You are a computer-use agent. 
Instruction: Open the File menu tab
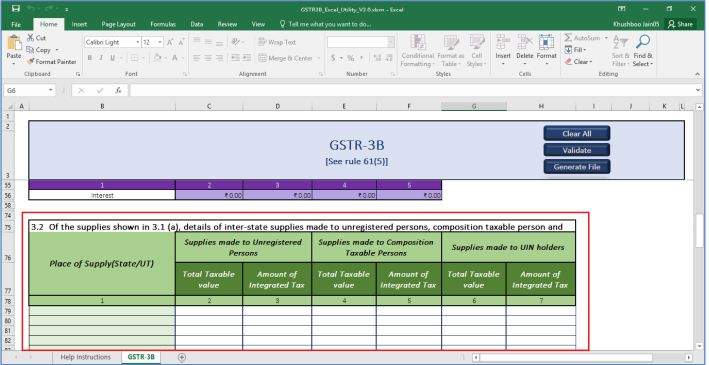[x=16, y=24]
